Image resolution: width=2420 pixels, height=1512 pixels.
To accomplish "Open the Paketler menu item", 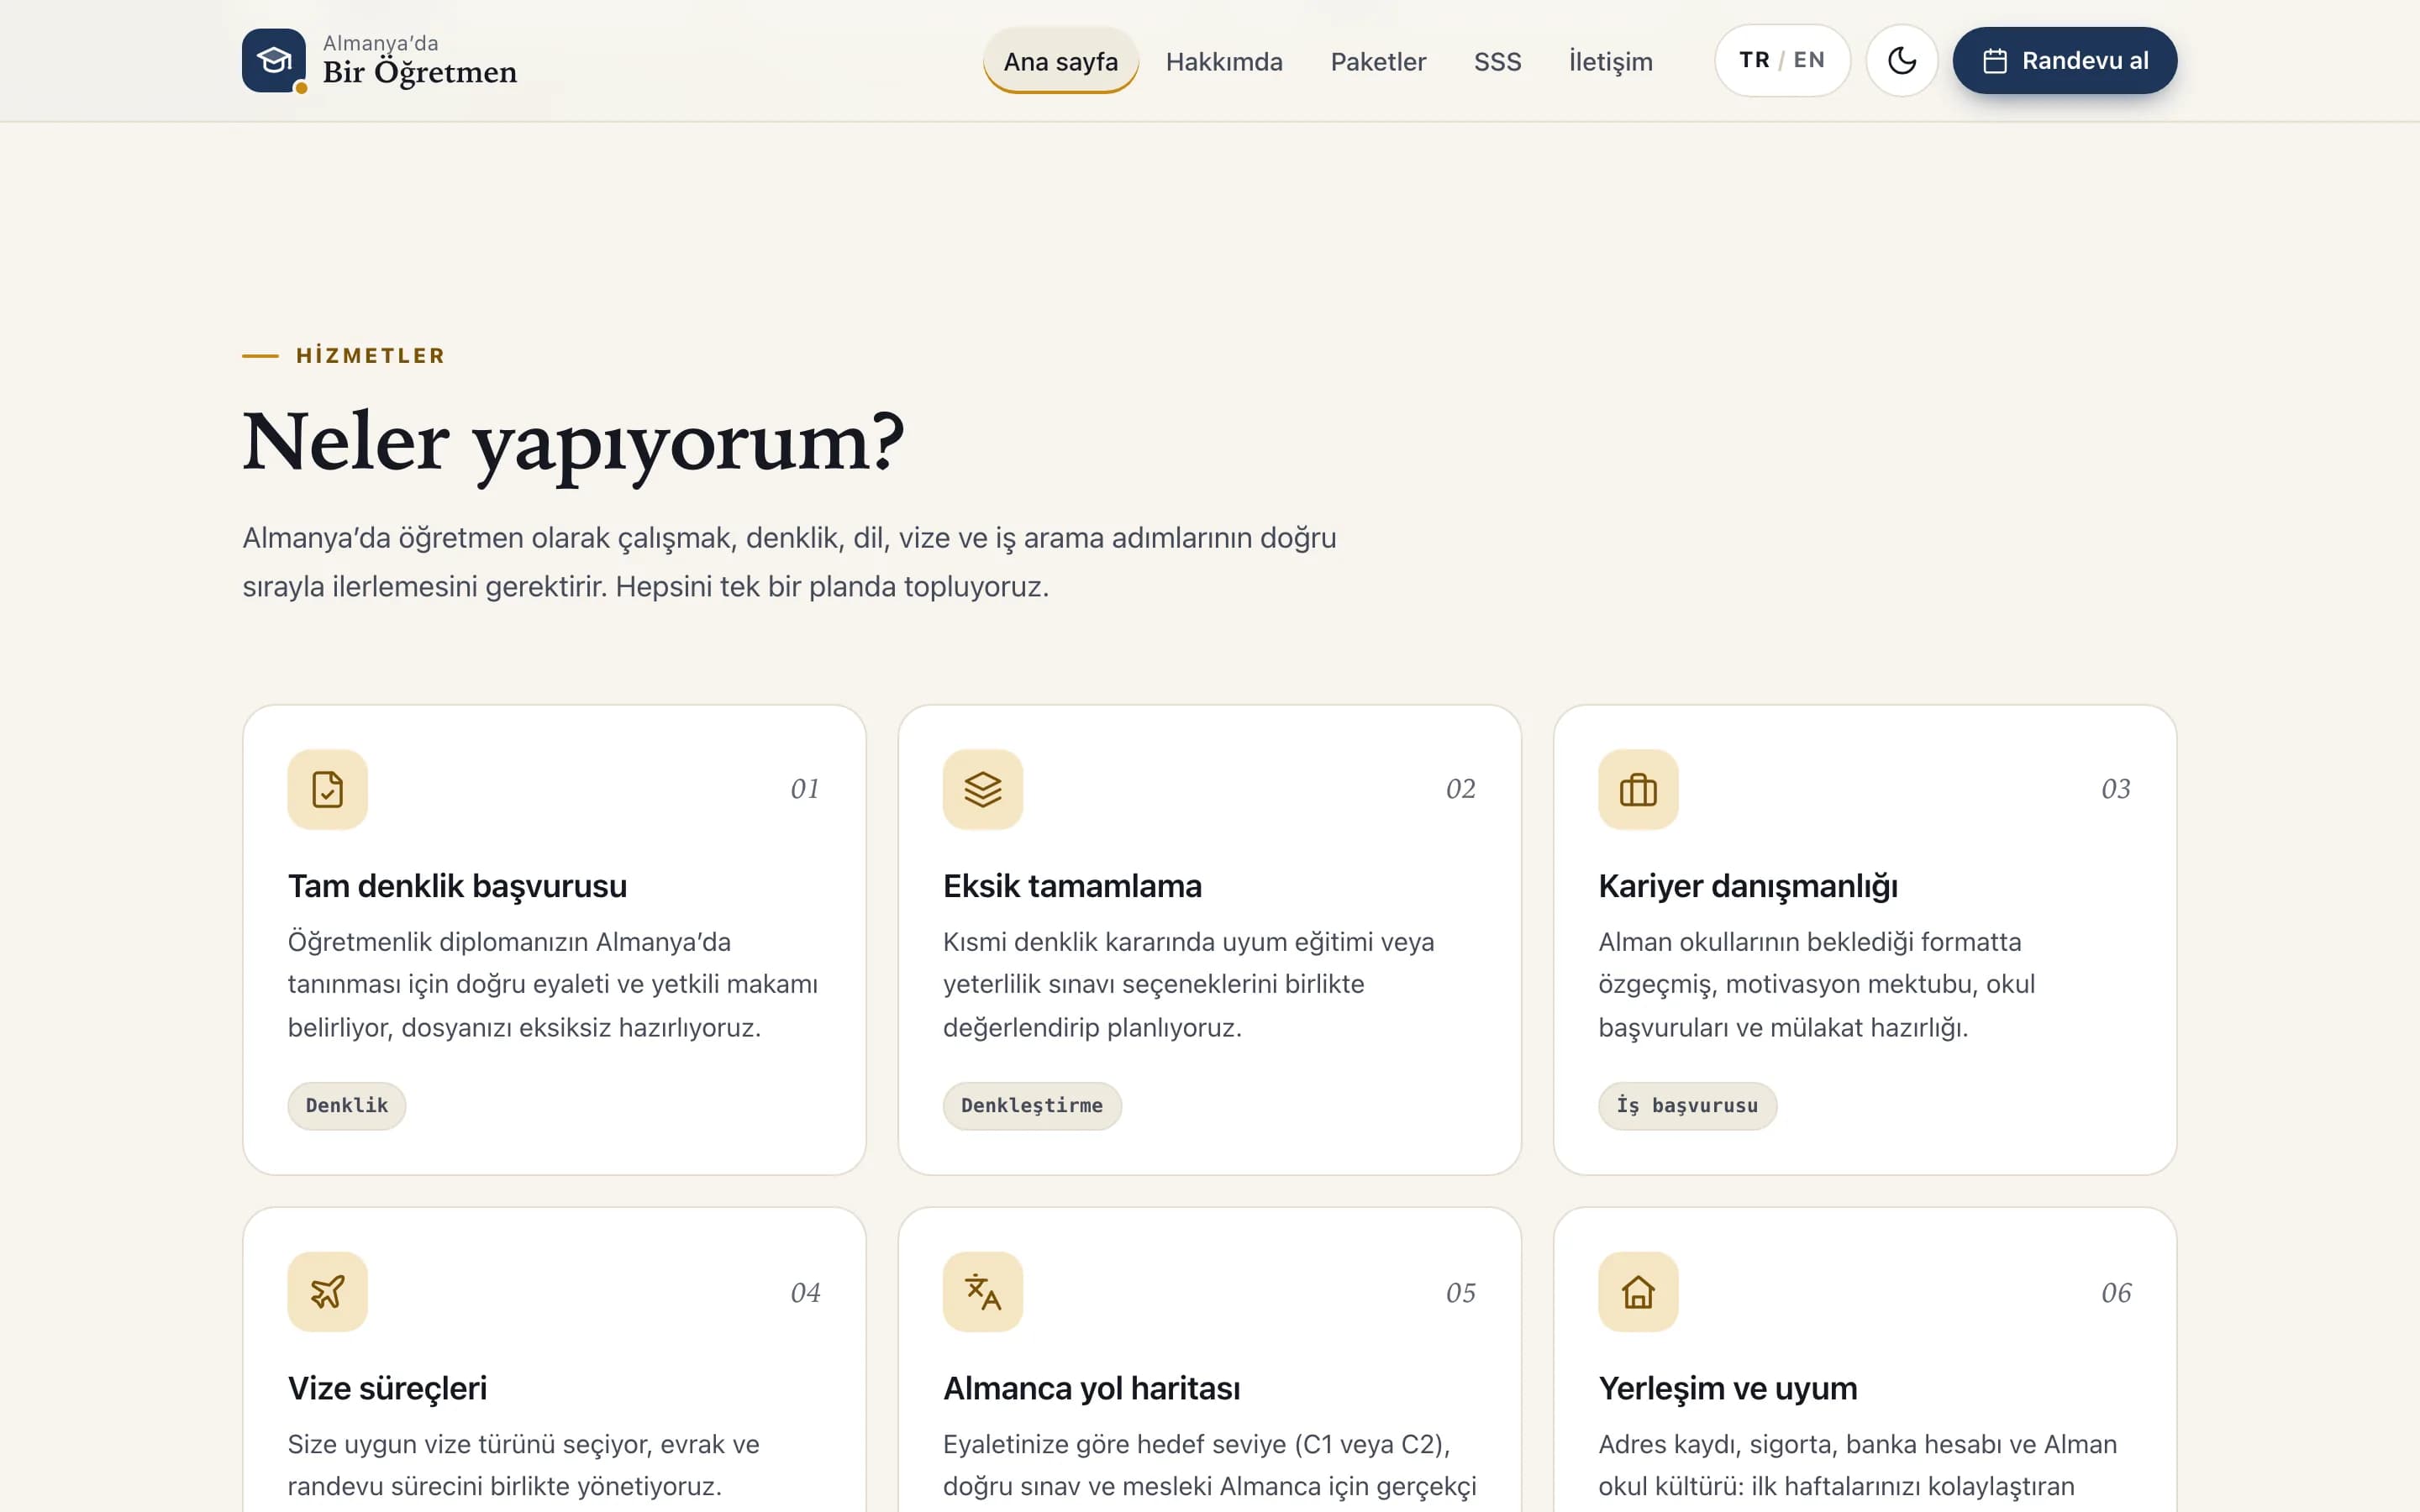I will tap(1378, 61).
